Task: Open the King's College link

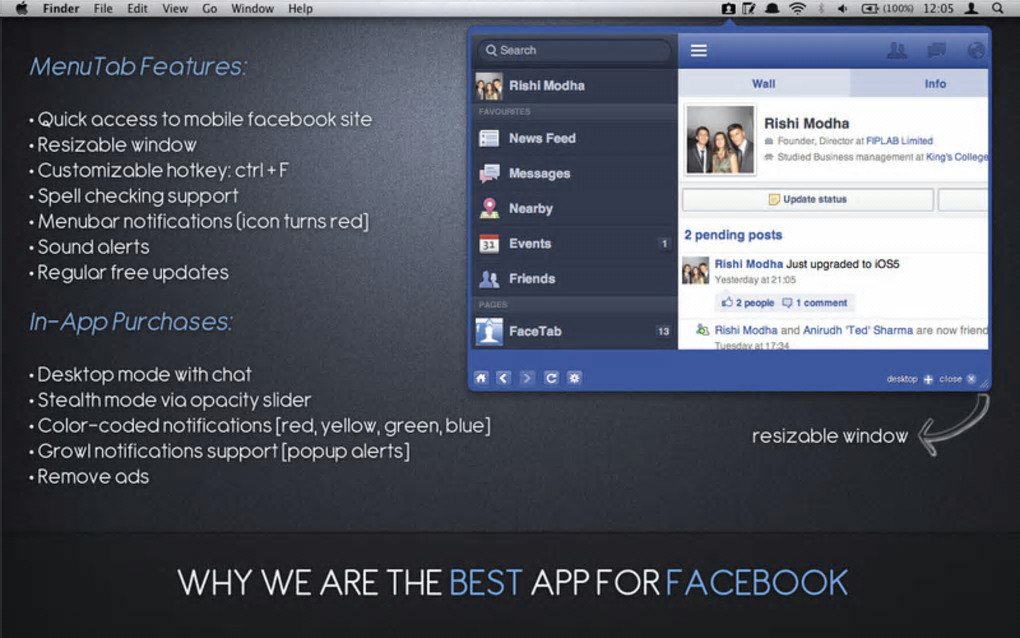Action: [956, 157]
